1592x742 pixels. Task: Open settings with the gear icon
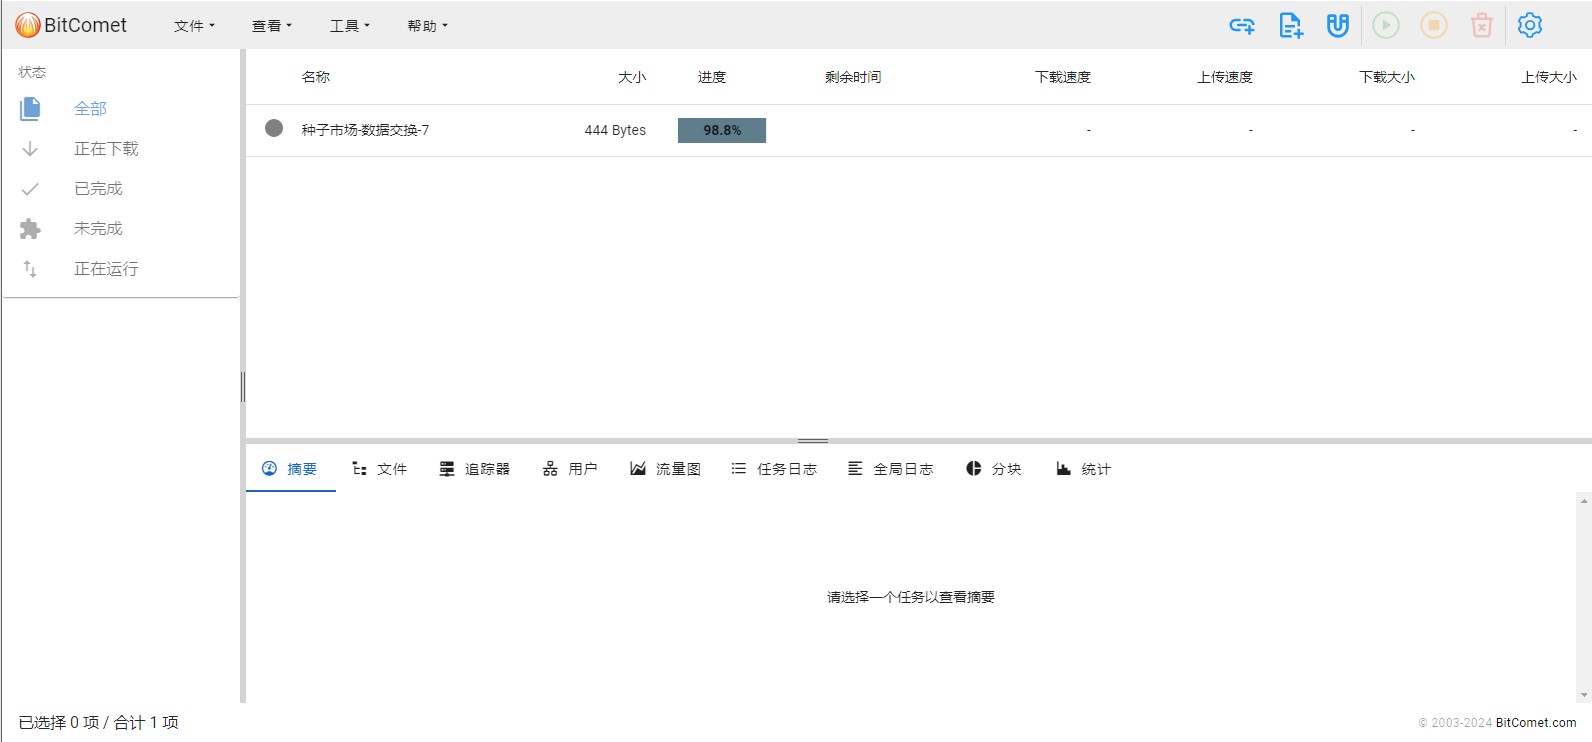[1530, 26]
